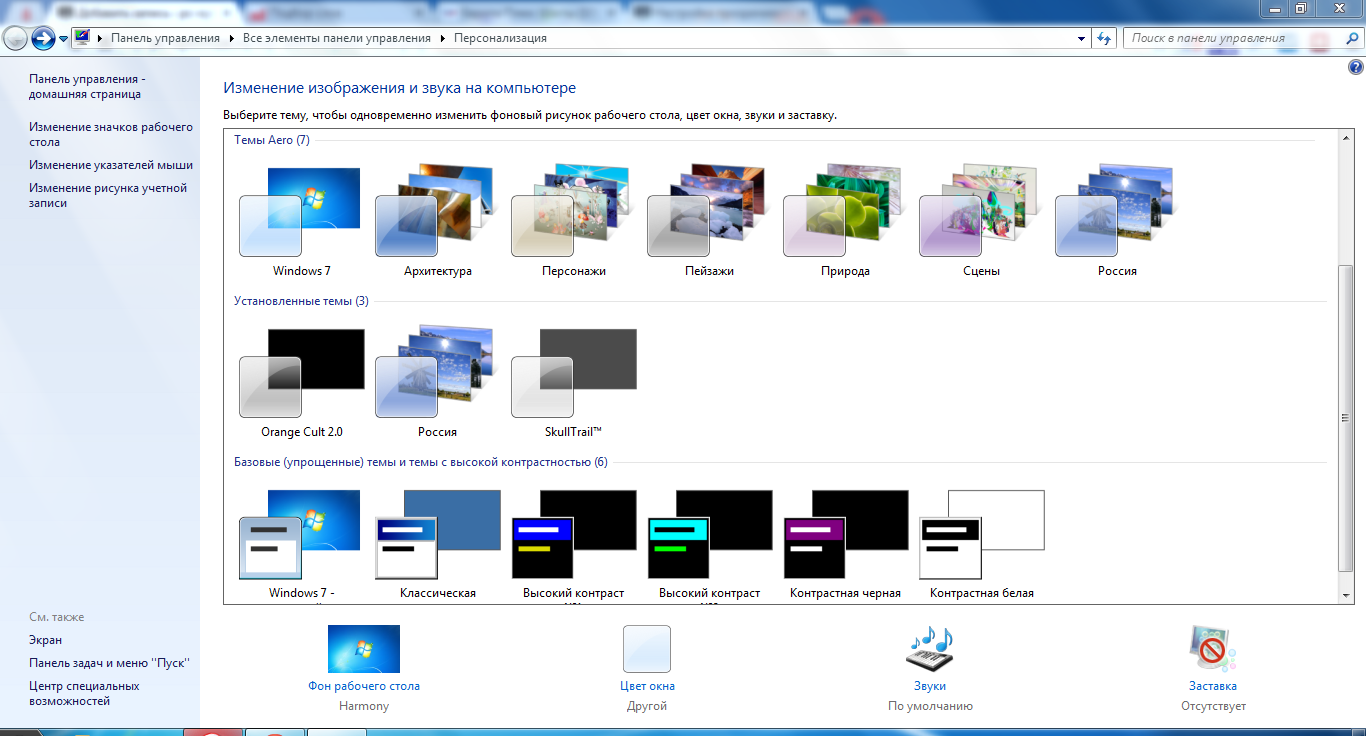1366x736 pixels.
Task: Open 'Фон рабочего стола' desktop background settings
Action: (364, 668)
